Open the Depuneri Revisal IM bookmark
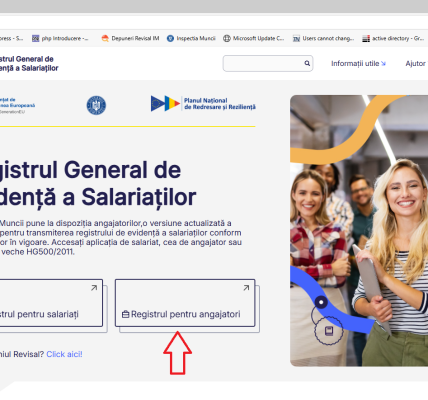 [130, 38]
